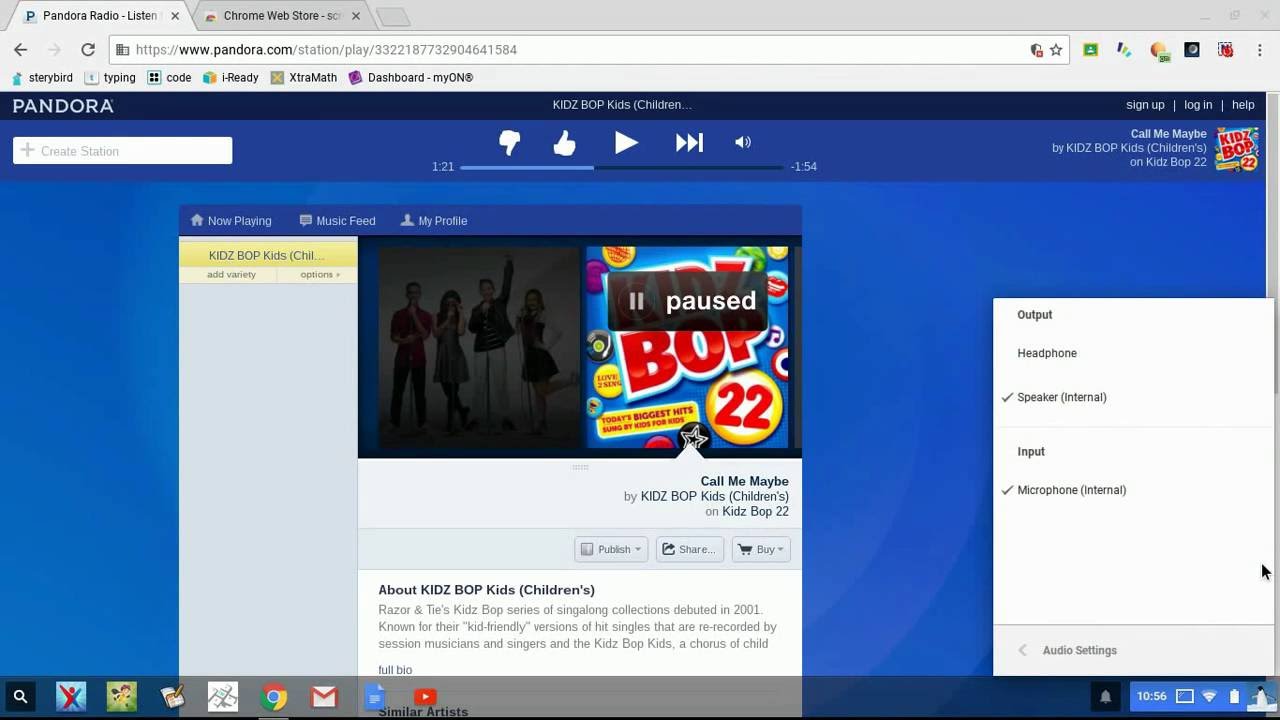Select the KIDZ BOP Kids station in list

[267, 255]
